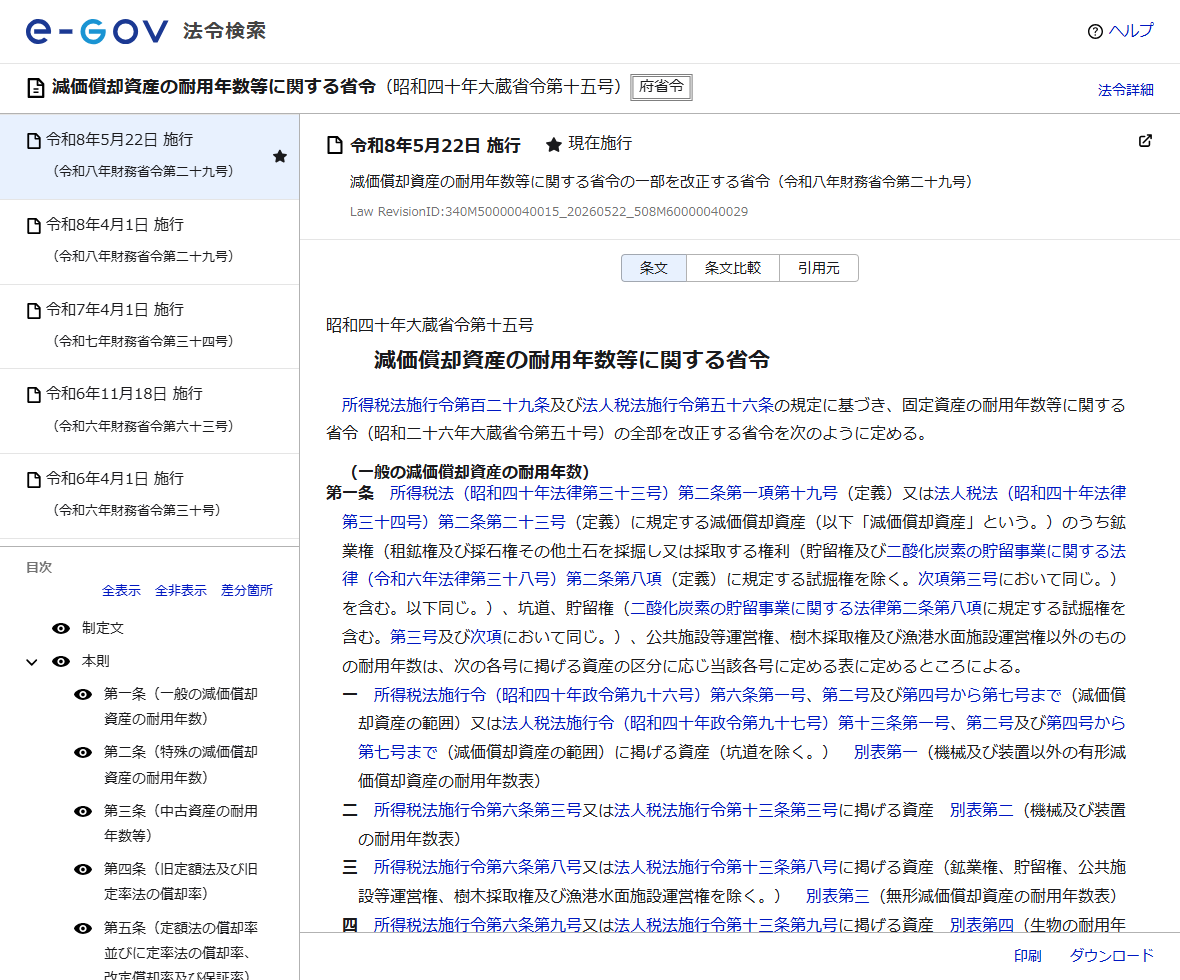Click document icon for 令和7年4月1日 revision

33,311
